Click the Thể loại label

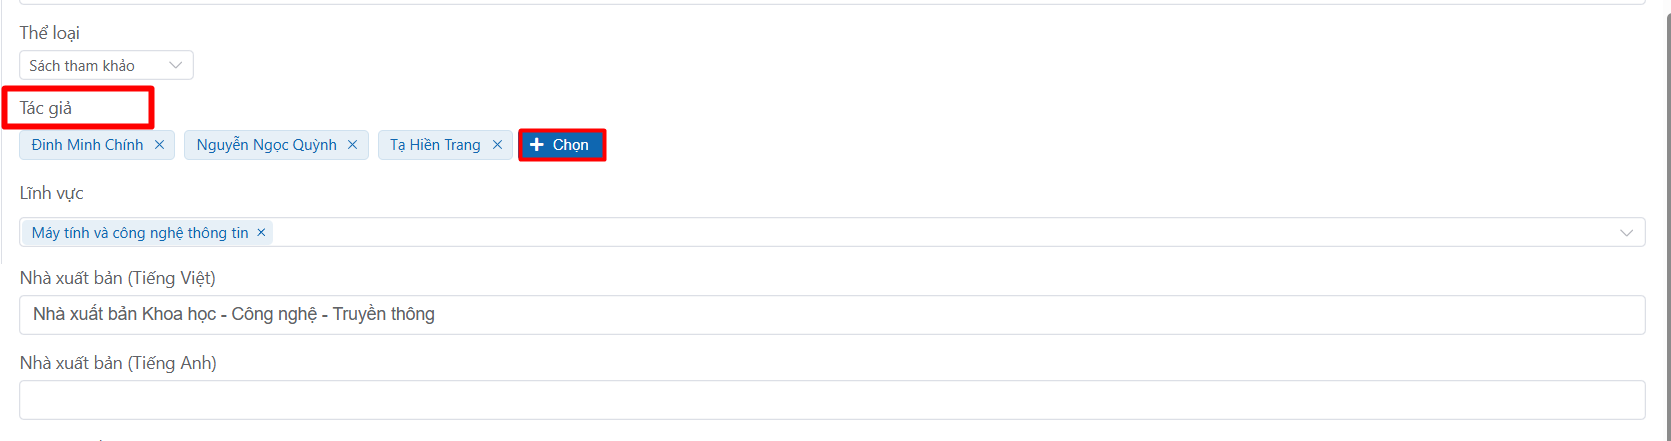pyautogui.click(x=50, y=33)
